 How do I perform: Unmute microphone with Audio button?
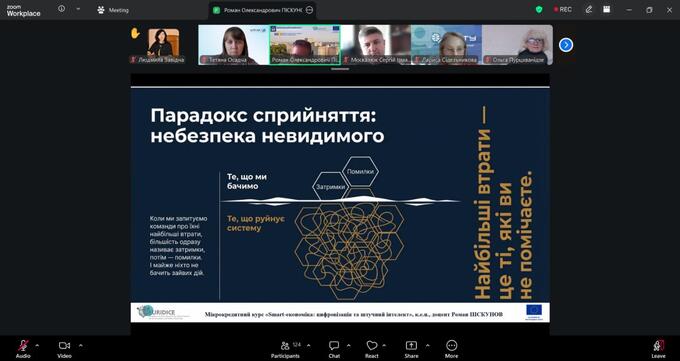[23, 348]
